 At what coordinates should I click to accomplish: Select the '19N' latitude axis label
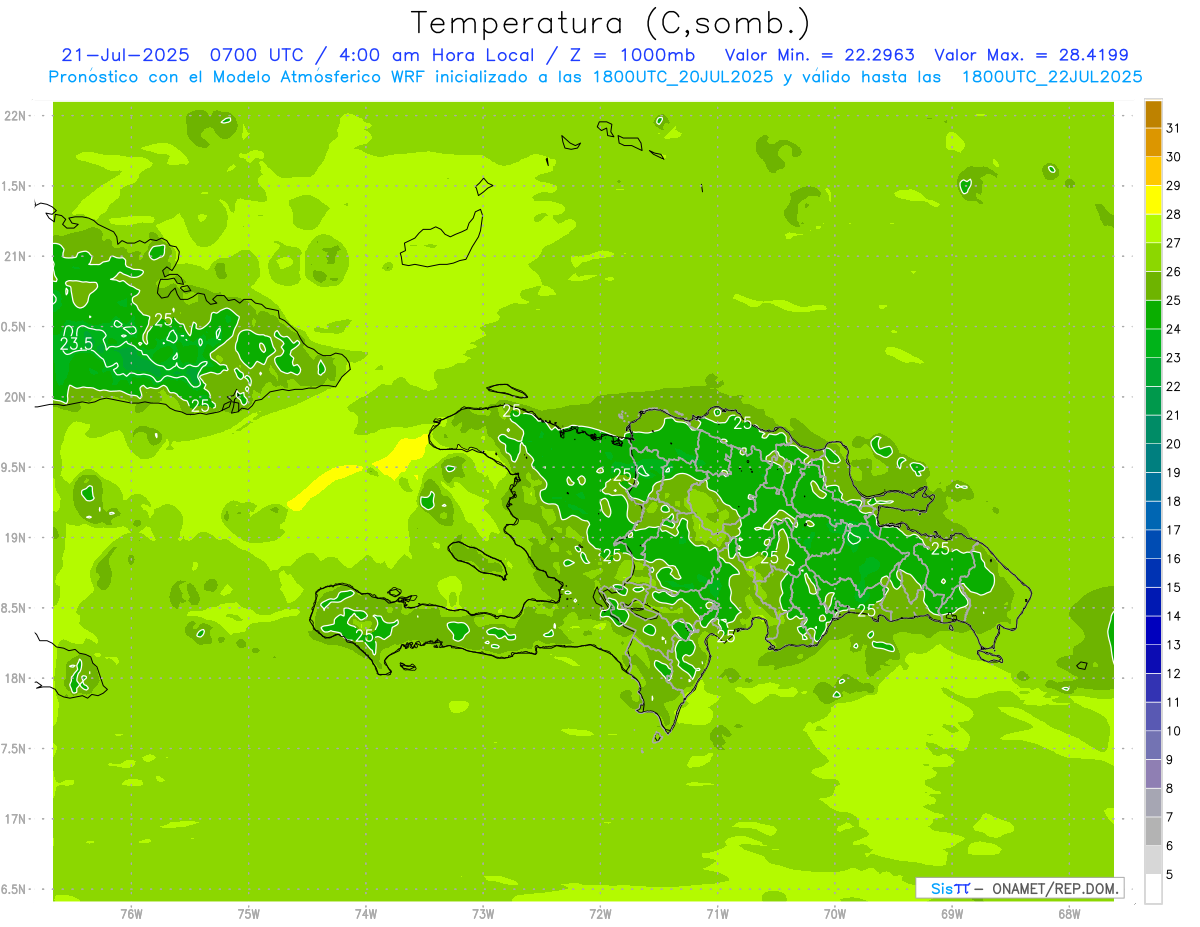(15, 538)
